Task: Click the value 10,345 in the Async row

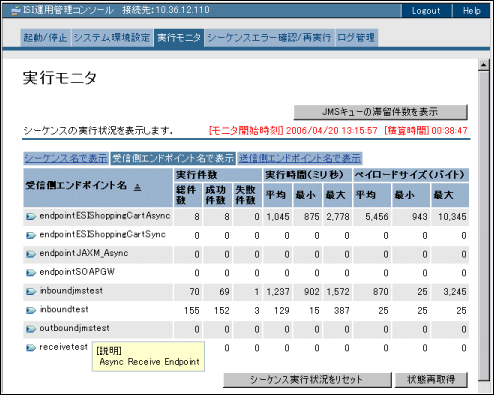Action: (x=452, y=217)
